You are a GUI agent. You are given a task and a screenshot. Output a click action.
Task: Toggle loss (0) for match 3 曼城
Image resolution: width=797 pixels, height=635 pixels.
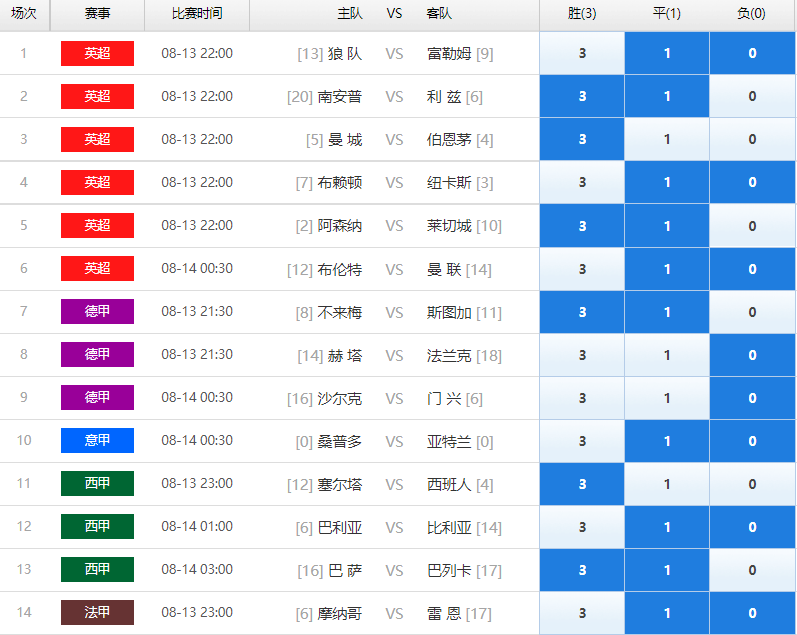(x=752, y=139)
